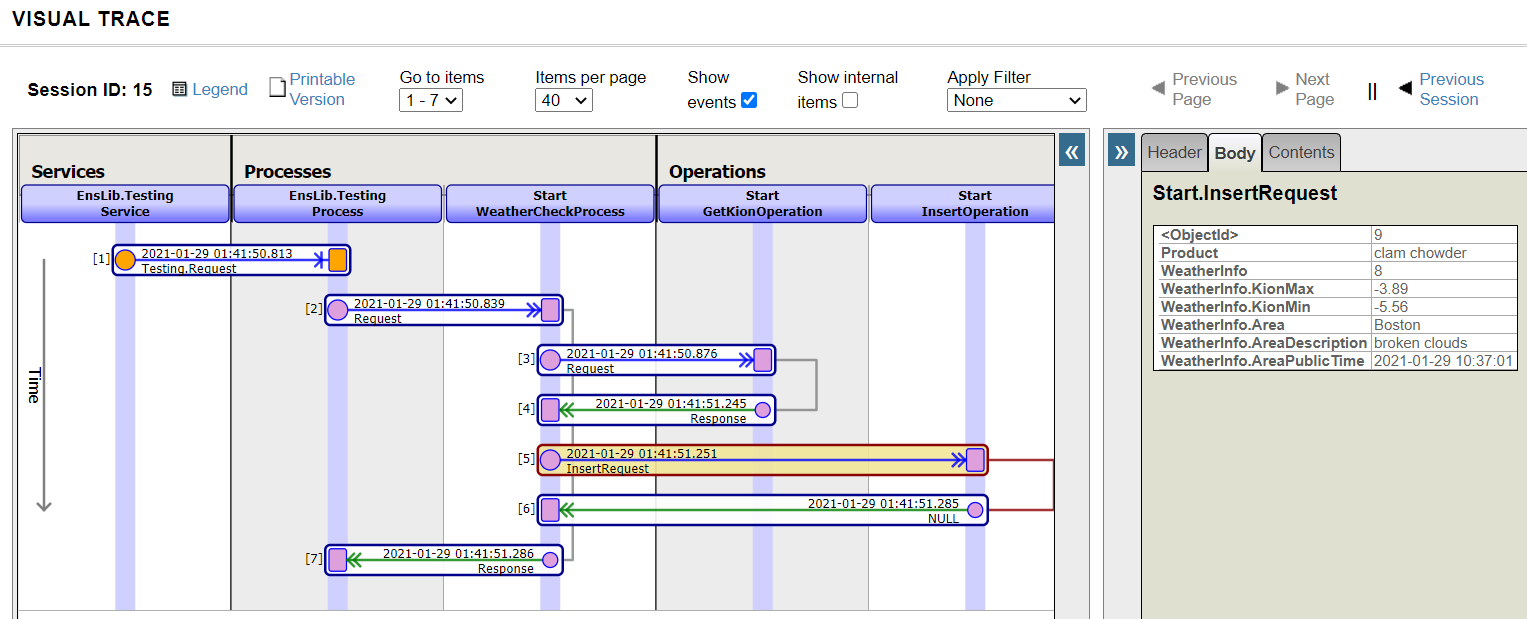Toggle the Show events checkbox
This screenshot has height=619, width=1527.
[x=749, y=100]
